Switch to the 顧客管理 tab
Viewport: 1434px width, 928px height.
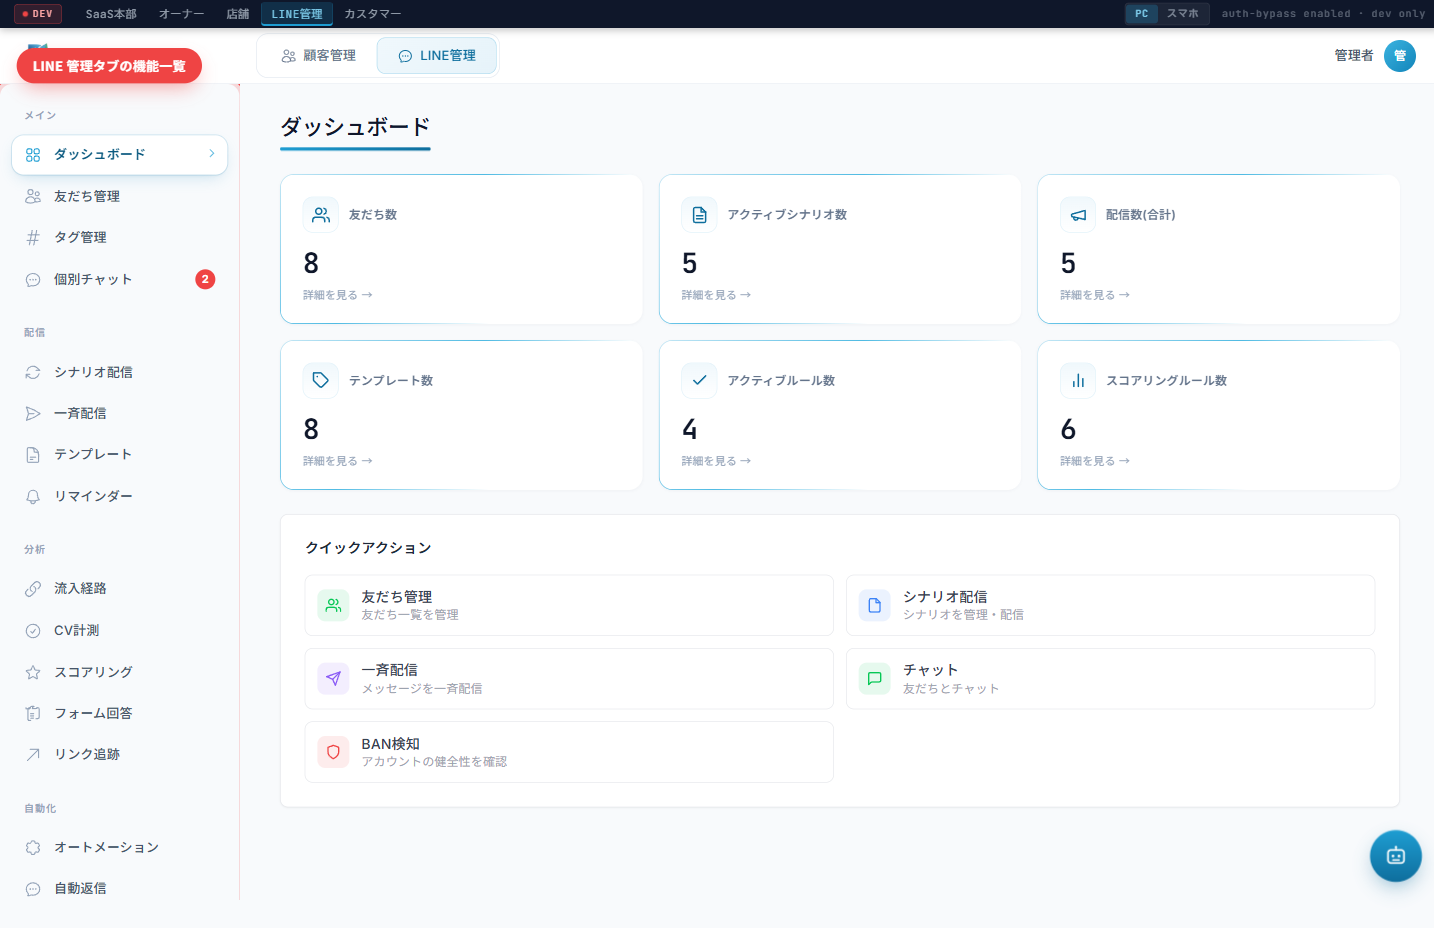[x=319, y=56]
